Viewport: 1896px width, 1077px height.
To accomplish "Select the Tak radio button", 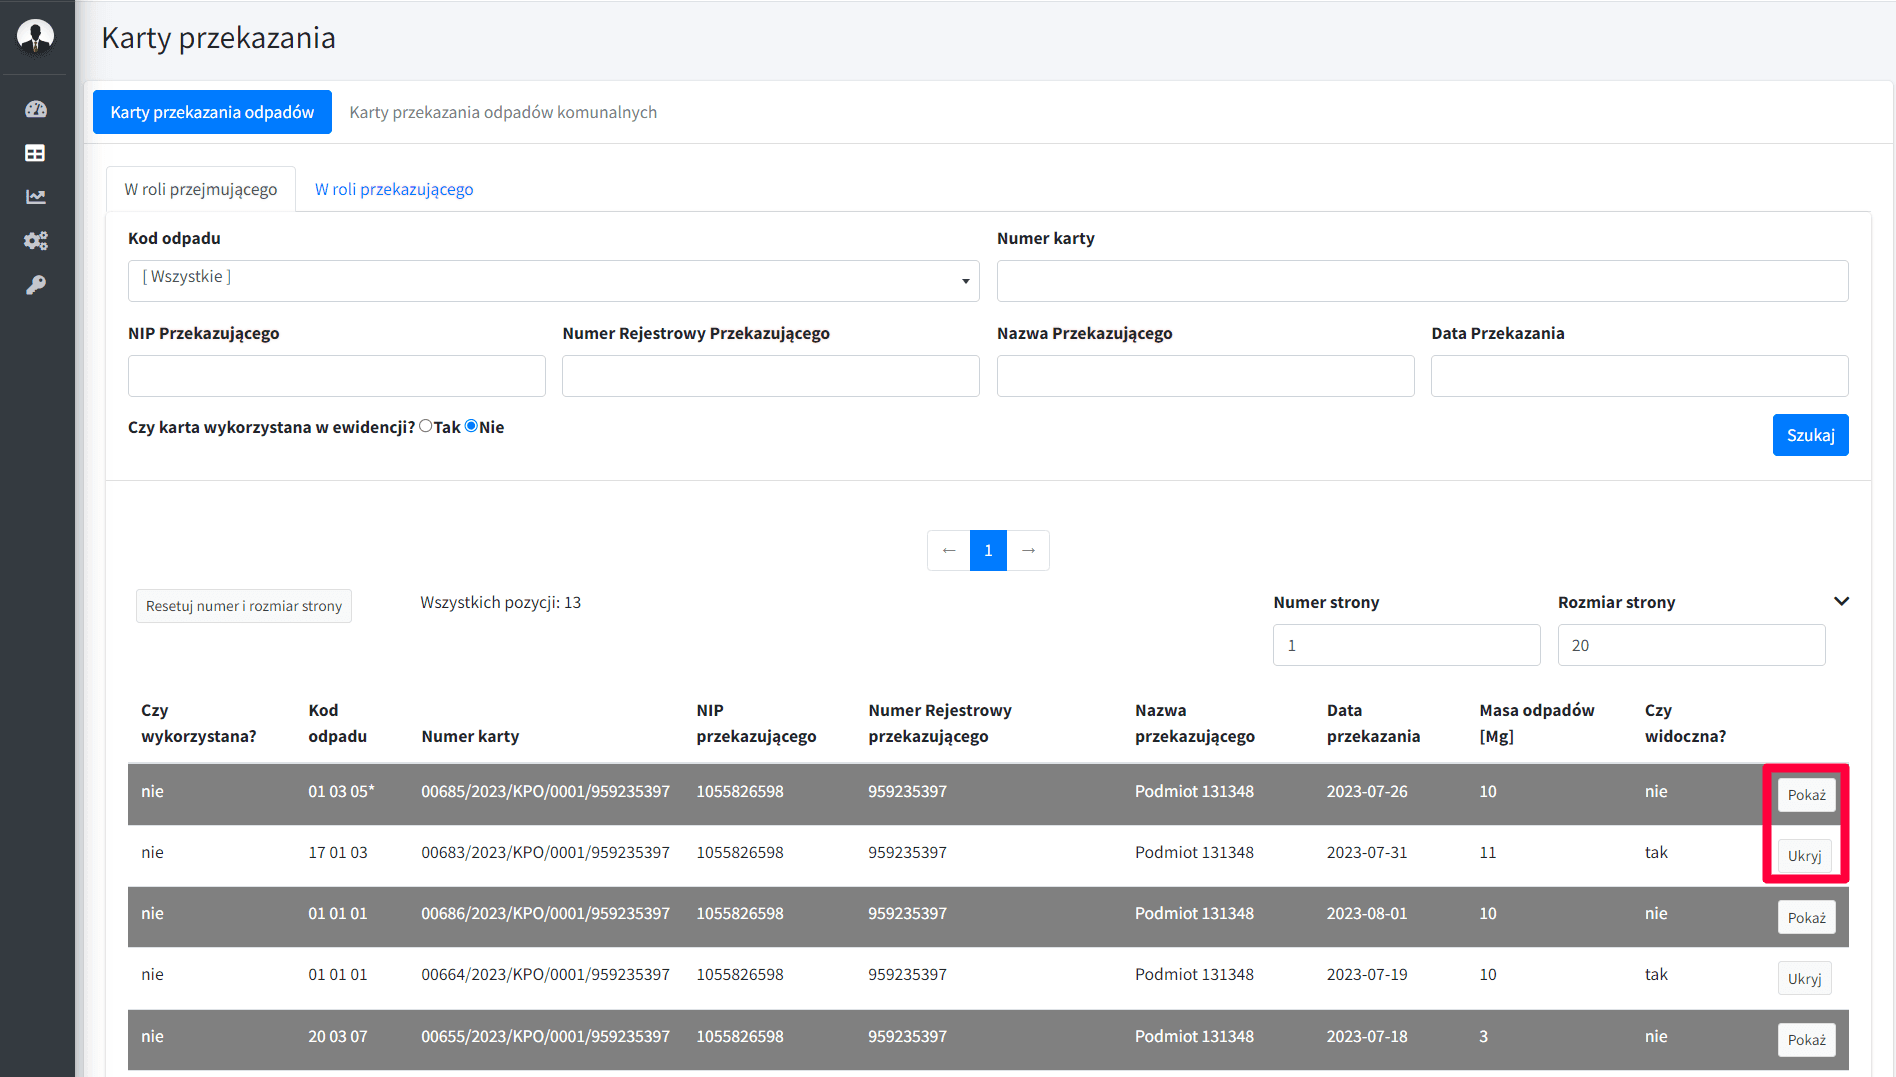I will click(x=426, y=426).
